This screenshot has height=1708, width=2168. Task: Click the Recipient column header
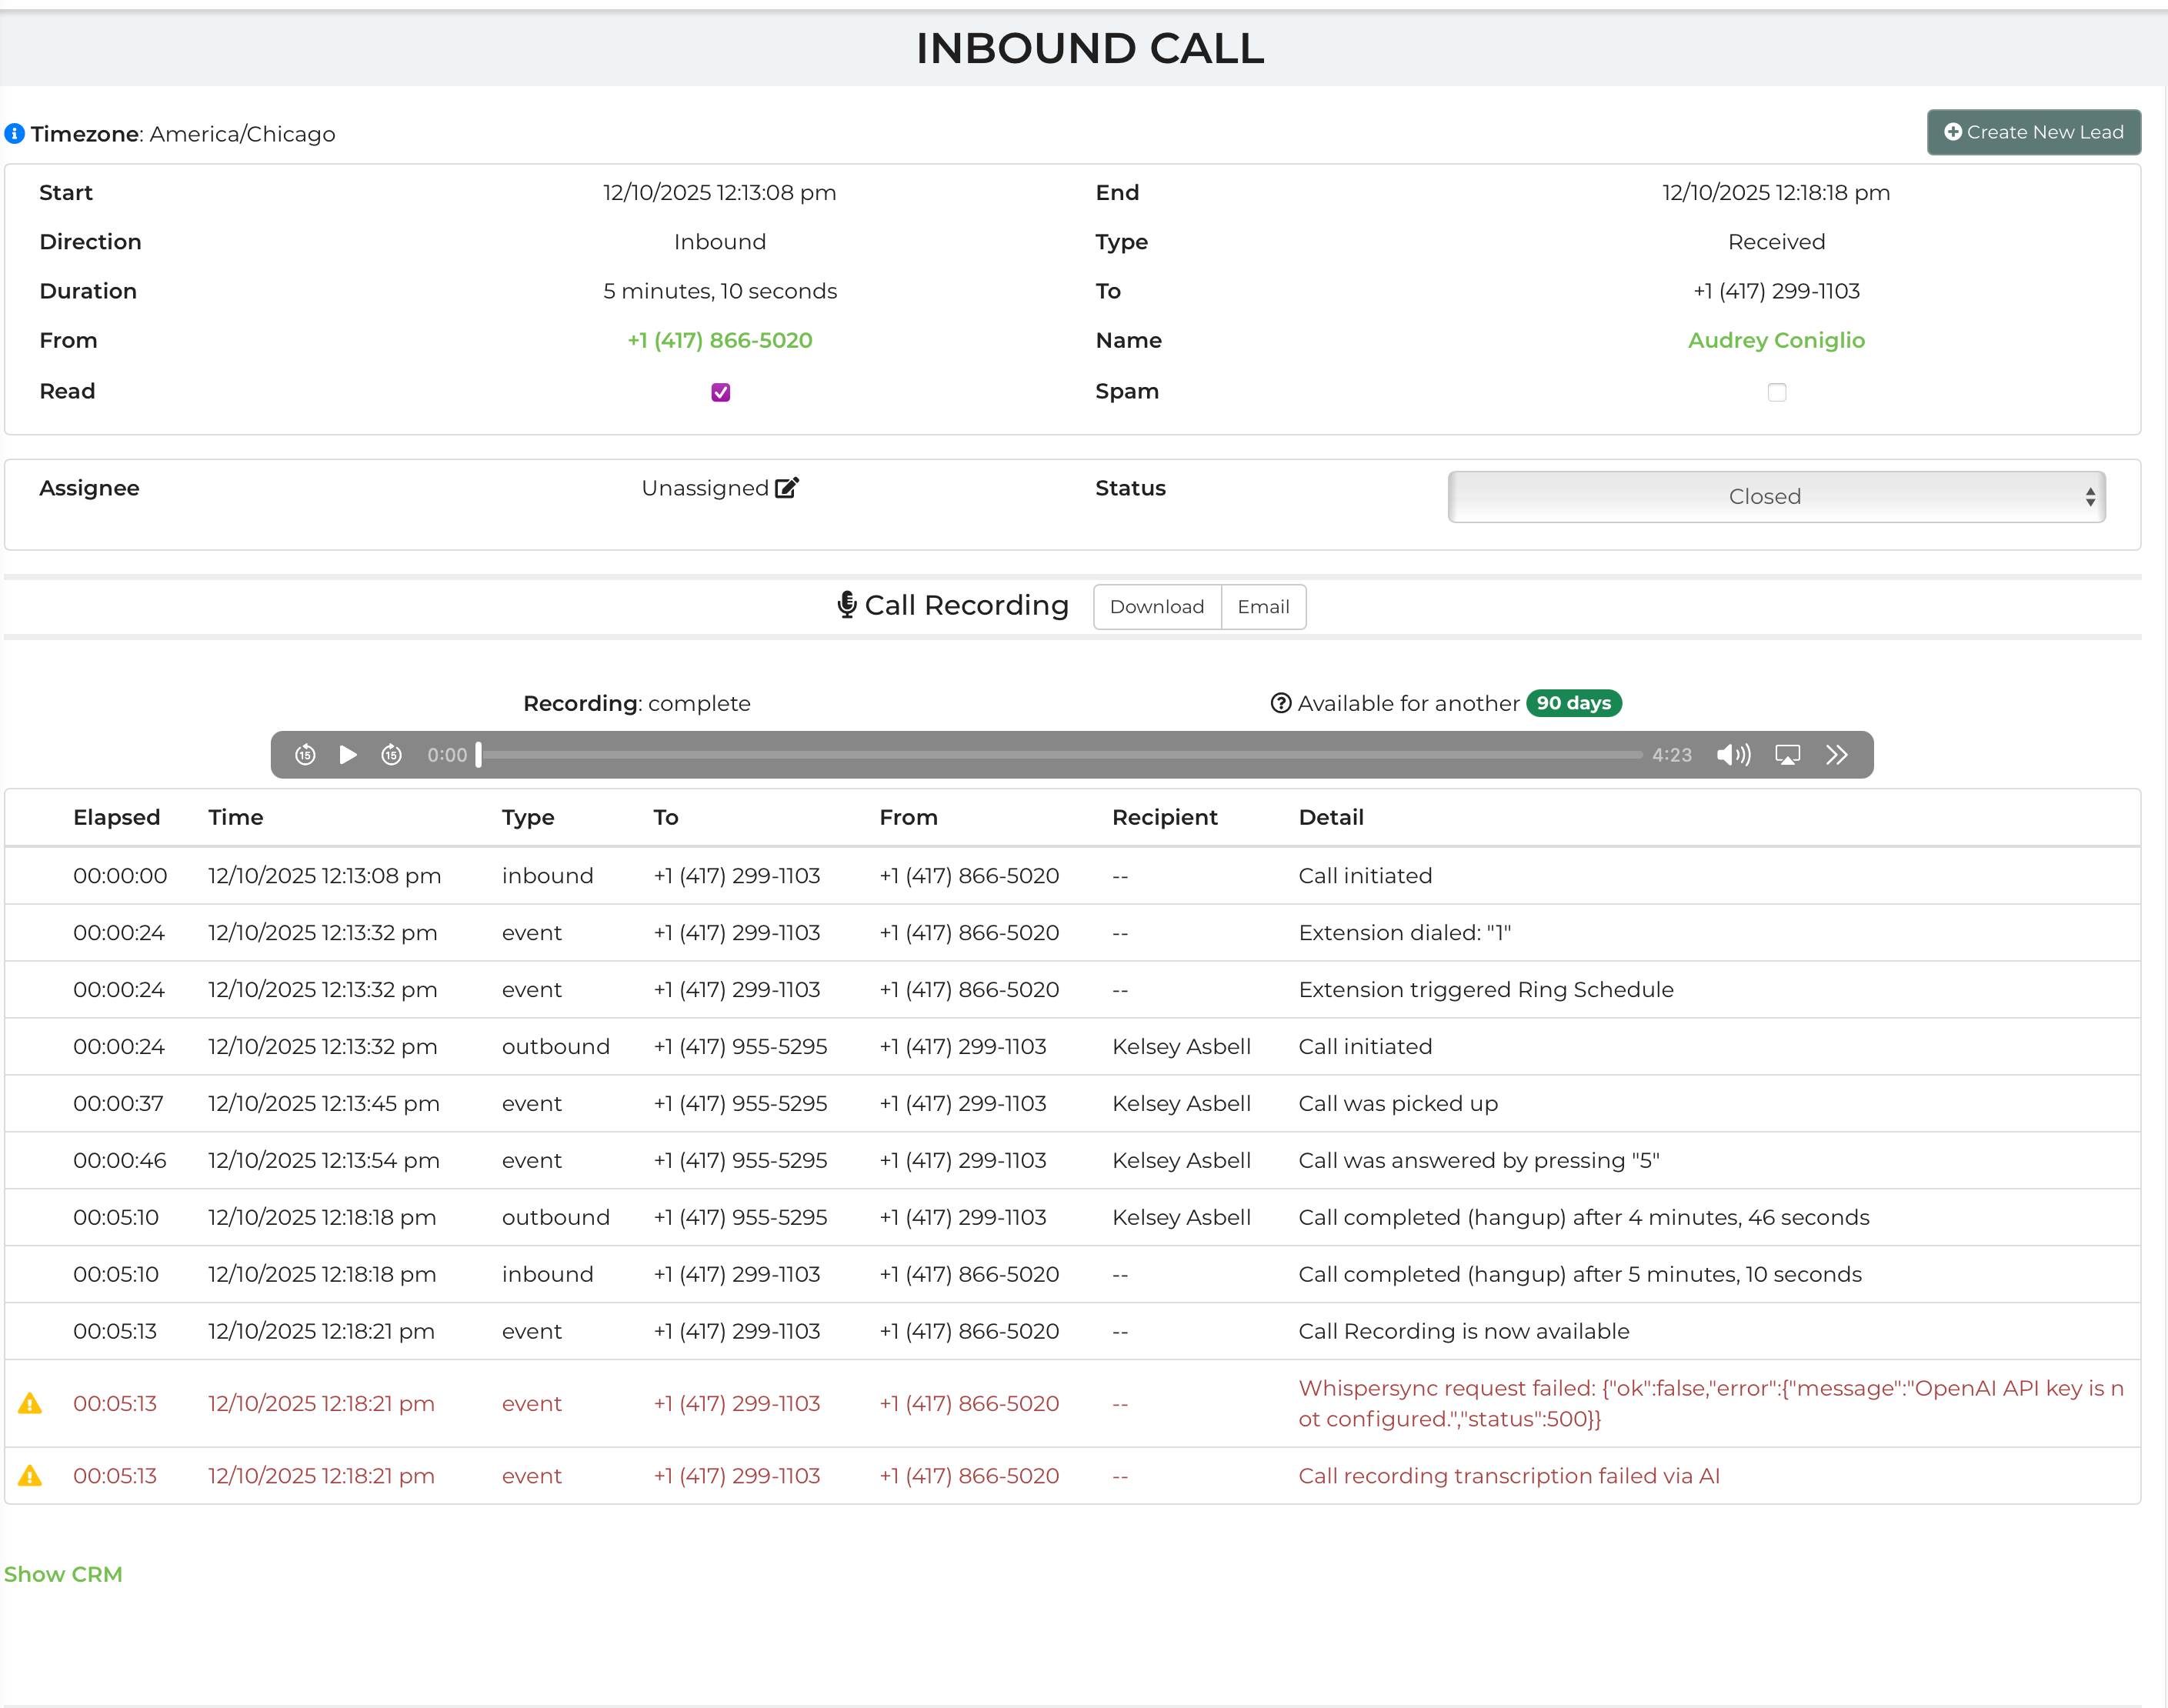coord(1164,817)
